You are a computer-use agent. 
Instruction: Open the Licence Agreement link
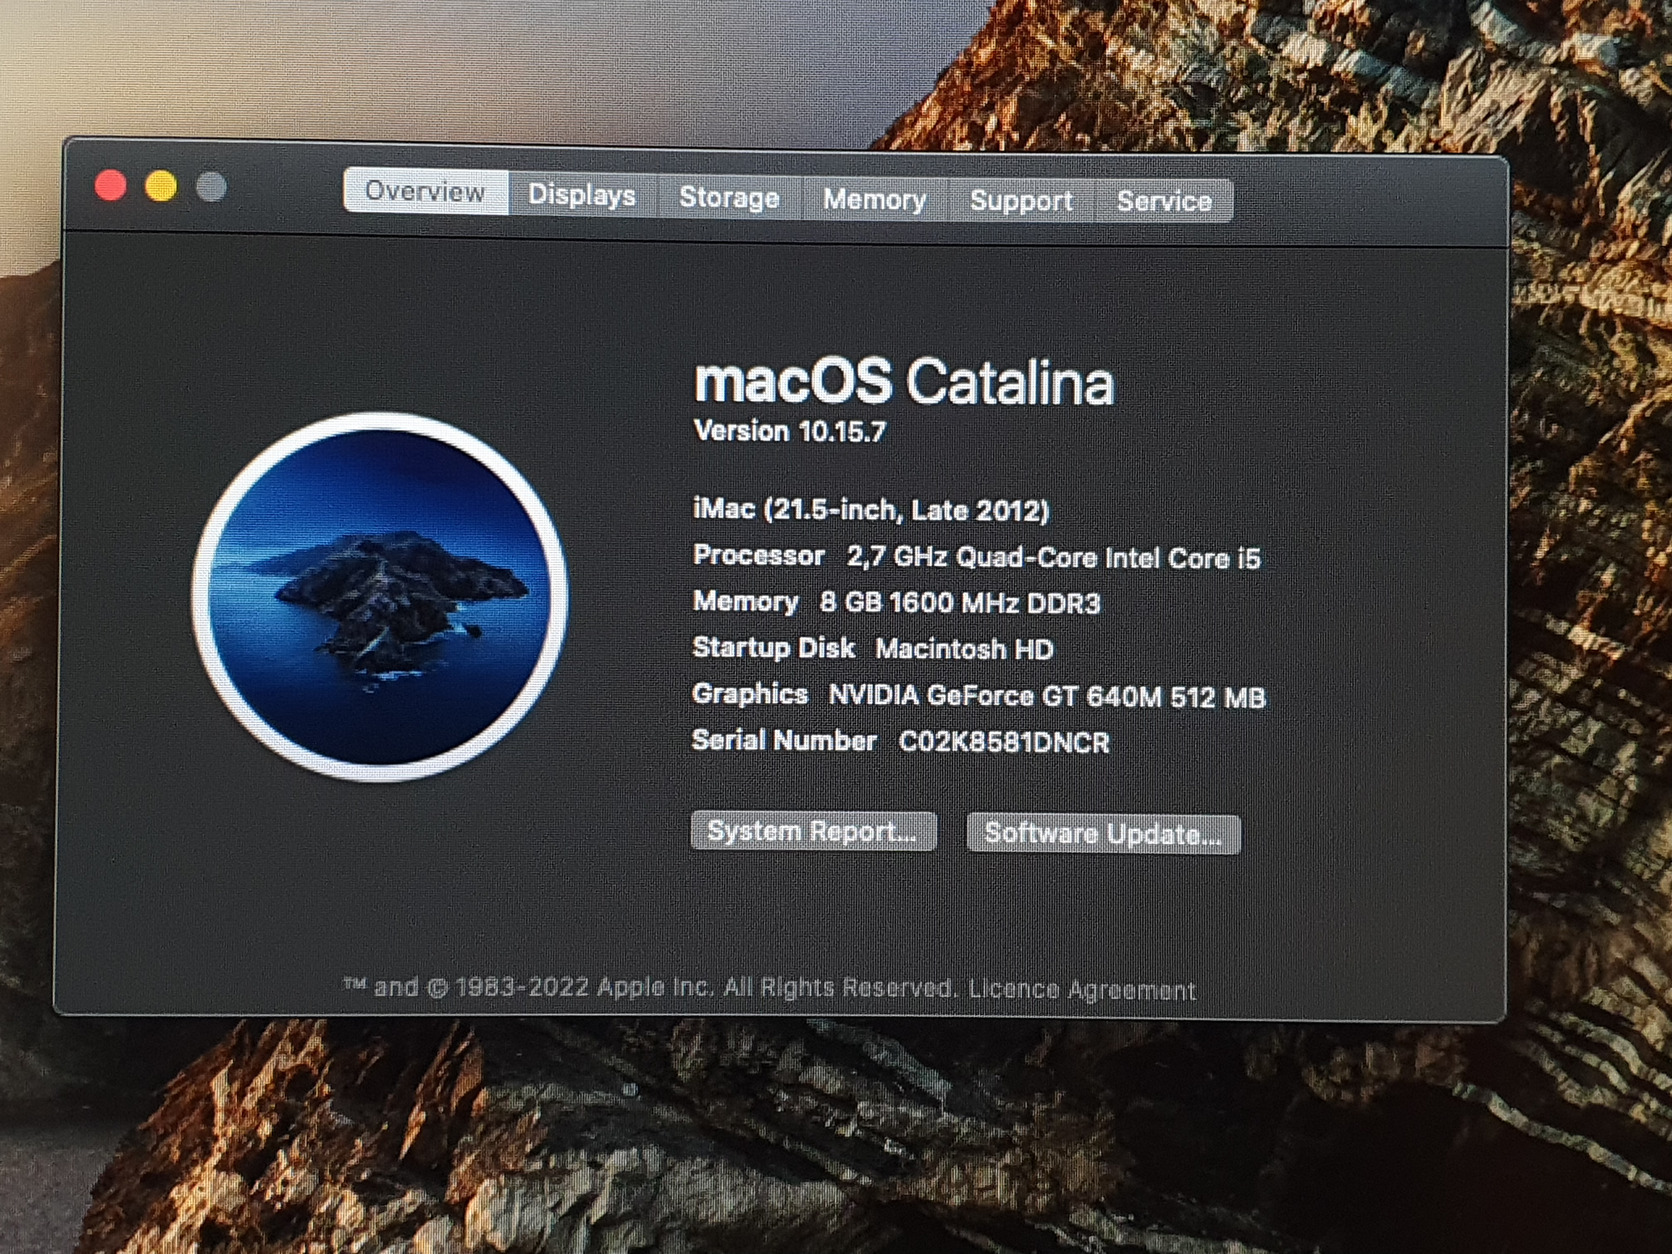[1082, 989]
